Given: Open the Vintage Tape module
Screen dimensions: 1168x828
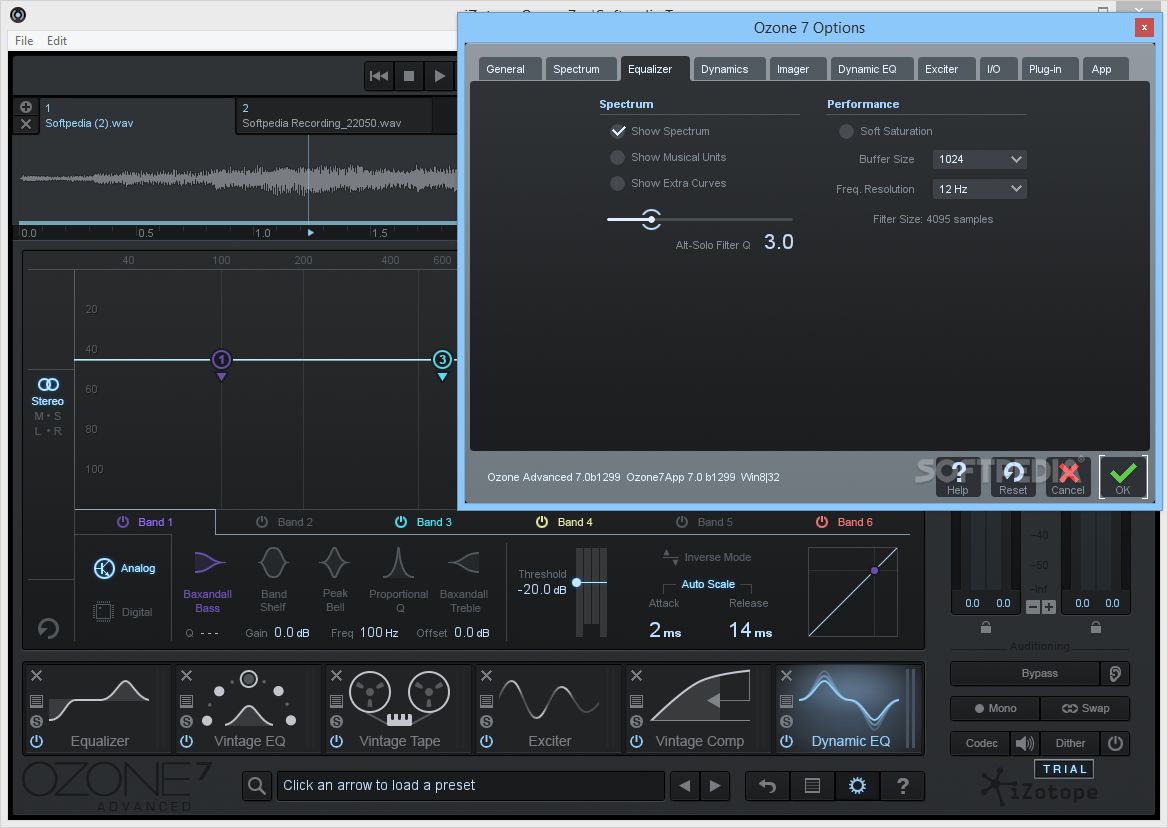Looking at the screenshot, I should [399, 709].
